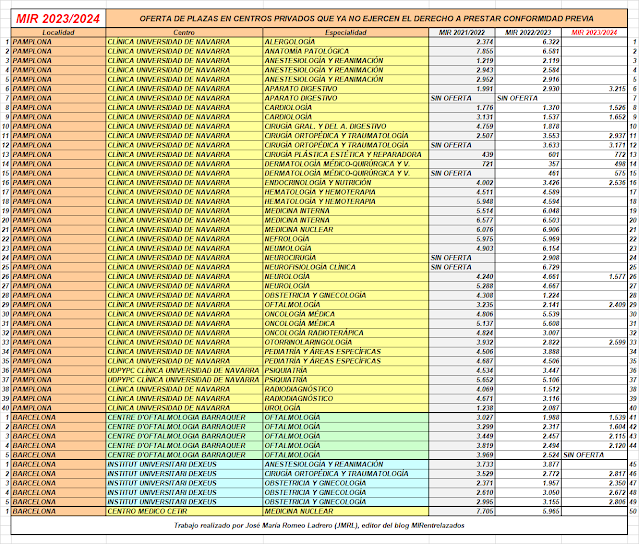Click 'CIRUGÍA GRAL. Y DEL A. DIGESTIVO' cell
Screen dimensions: 639x544
(346, 126)
